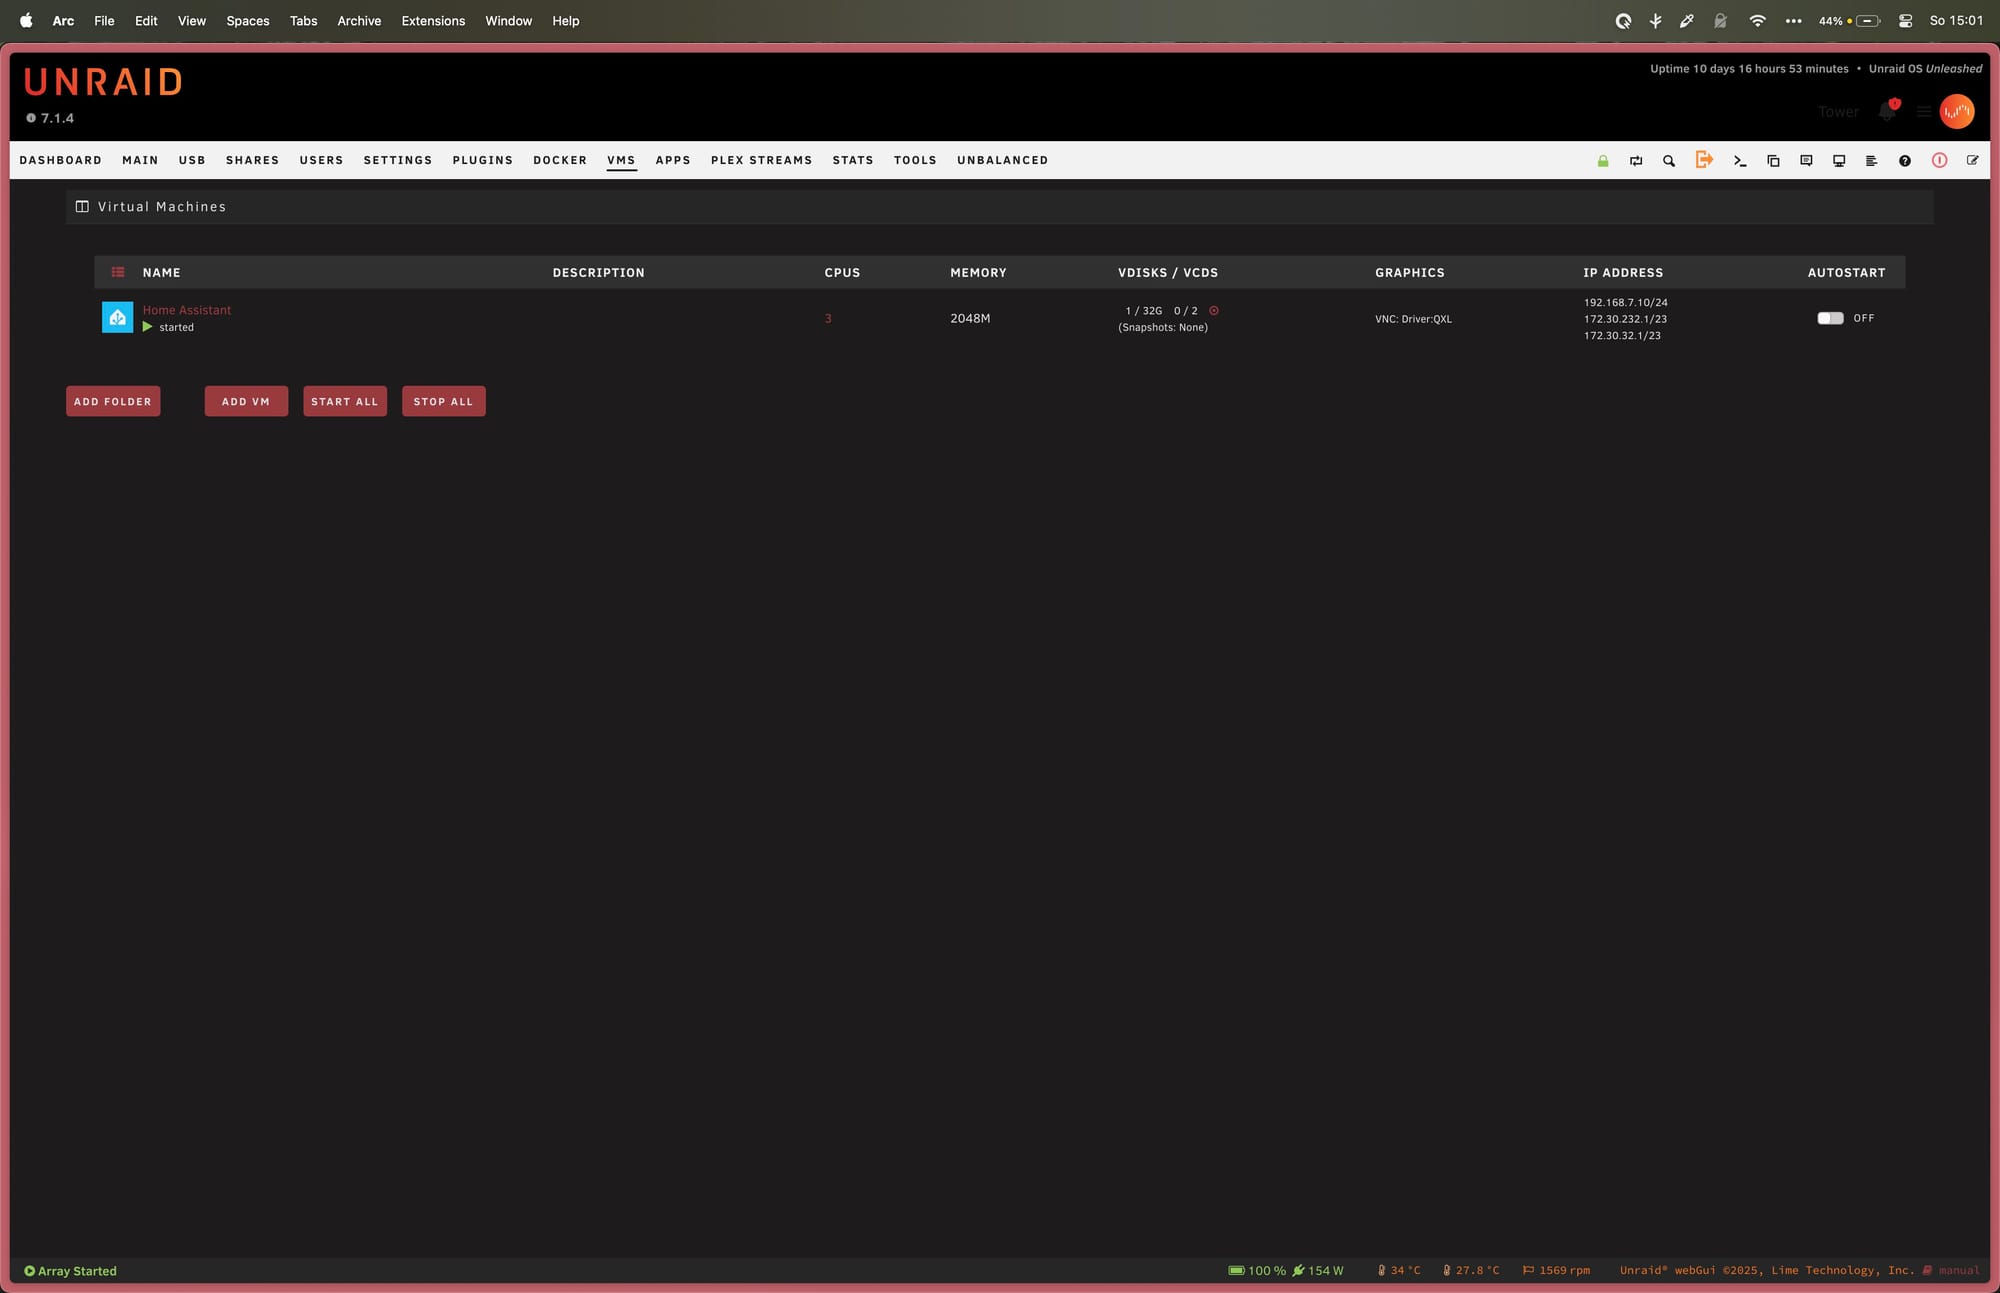This screenshot has height=1293, width=2000.
Task: Click the green lock icon in the toolbar
Action: click(x=1603, y=161)
